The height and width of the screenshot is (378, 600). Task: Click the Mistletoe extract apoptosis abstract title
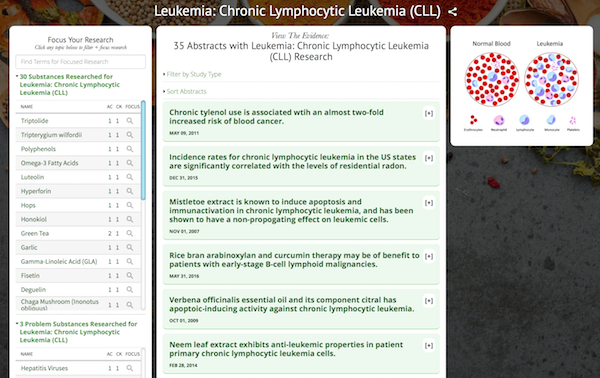click(x=291, y=210)
